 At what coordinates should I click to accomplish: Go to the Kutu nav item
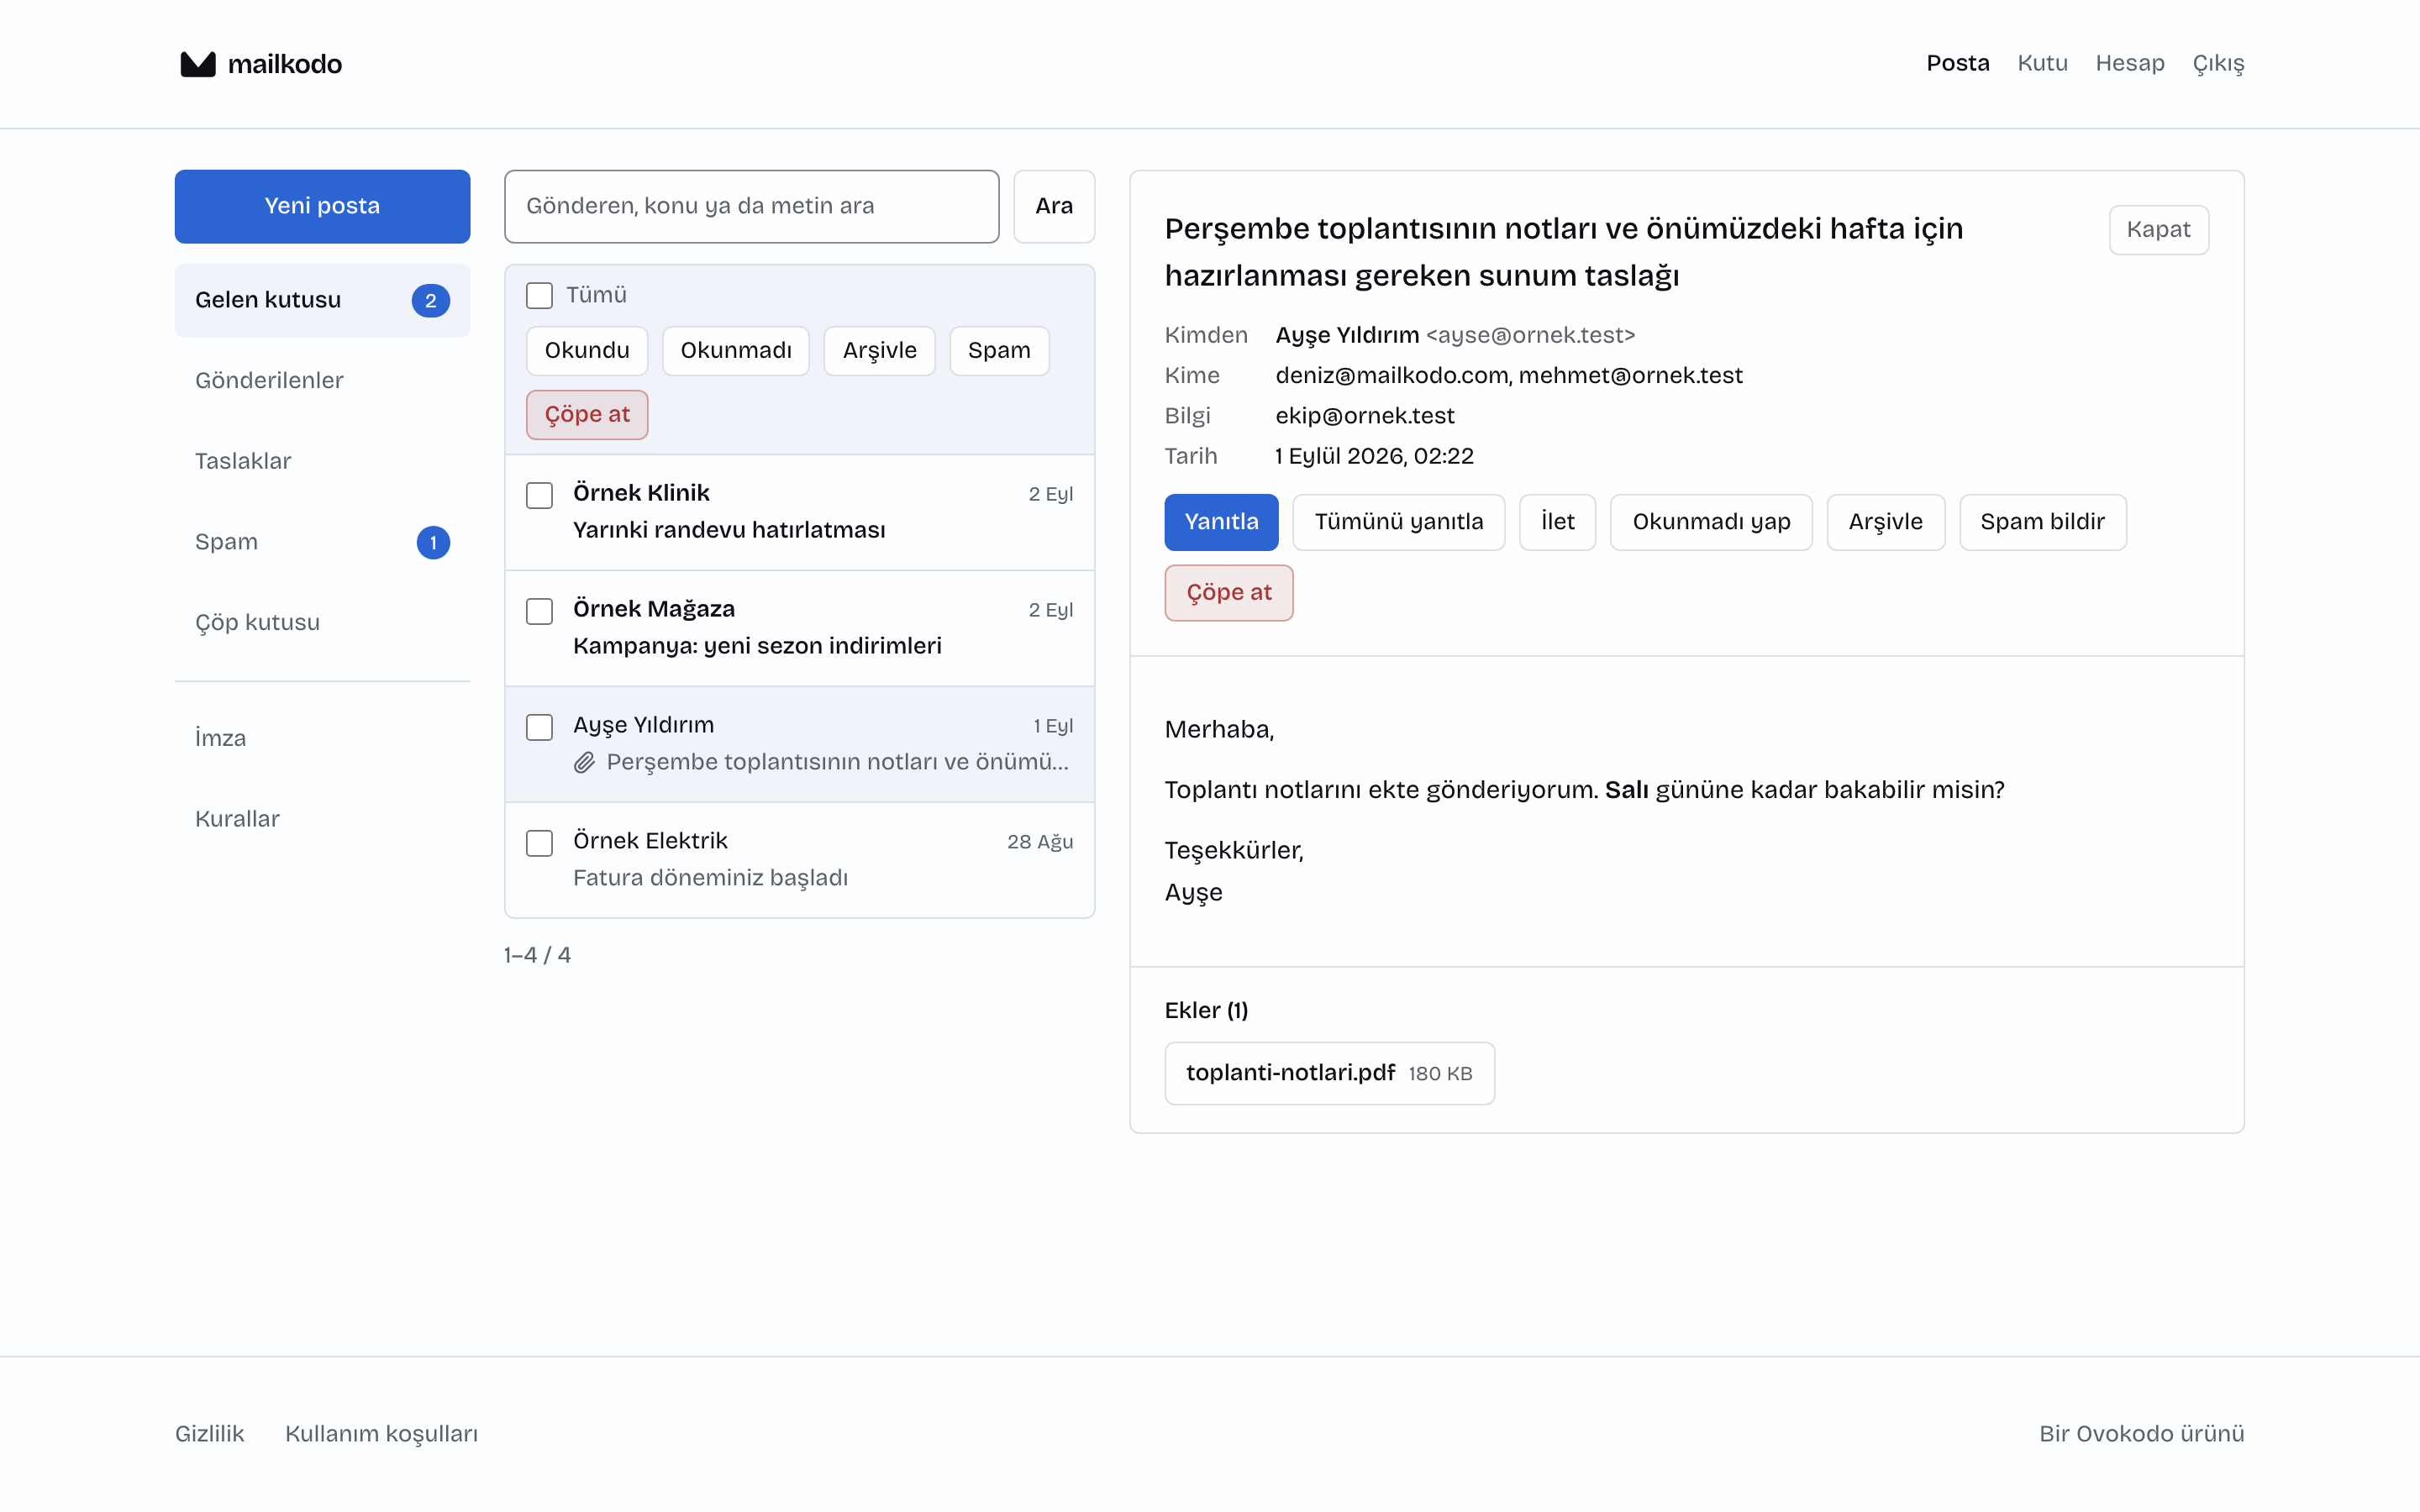point(2042,64)
